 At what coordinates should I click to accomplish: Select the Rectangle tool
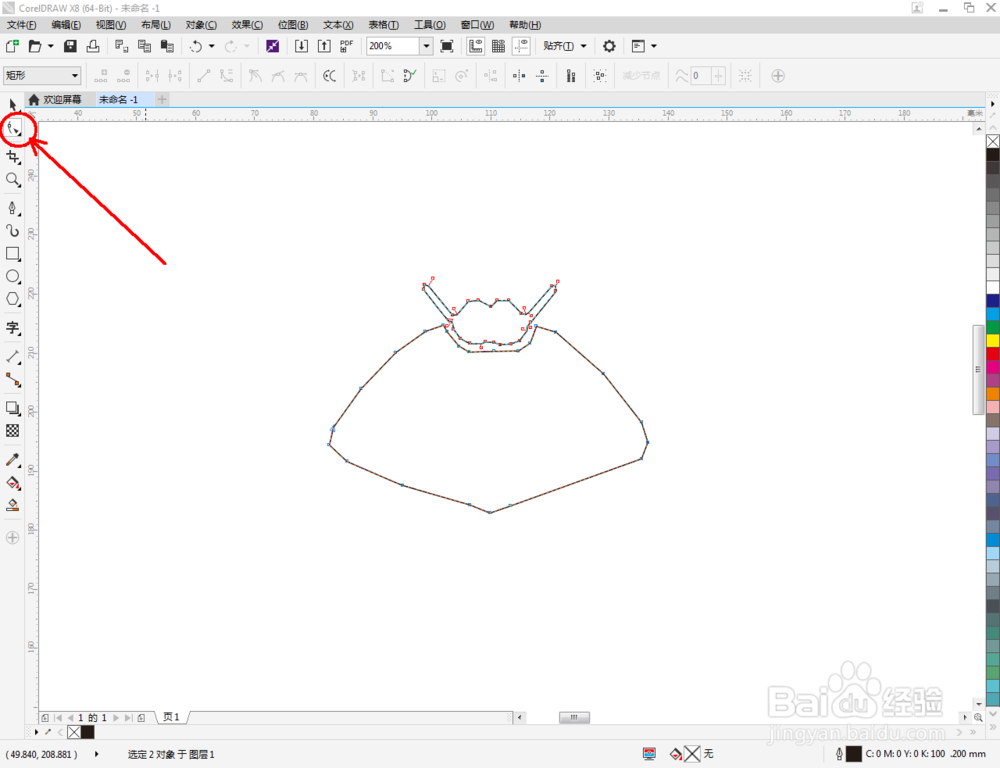[x=13, y=253]
